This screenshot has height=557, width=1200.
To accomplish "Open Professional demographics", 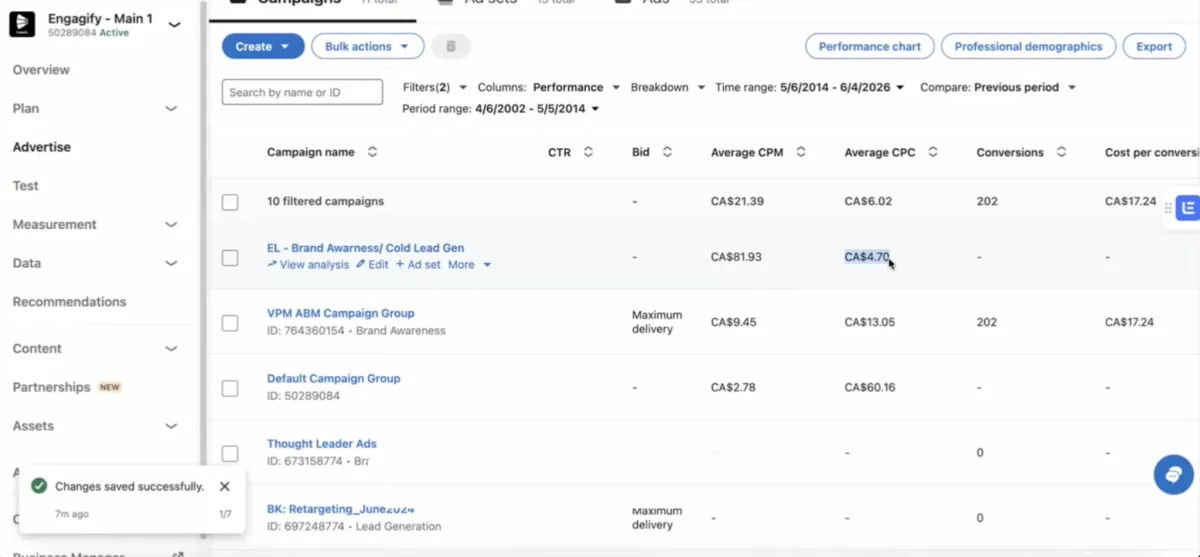I will click(x=1028, y=46).
